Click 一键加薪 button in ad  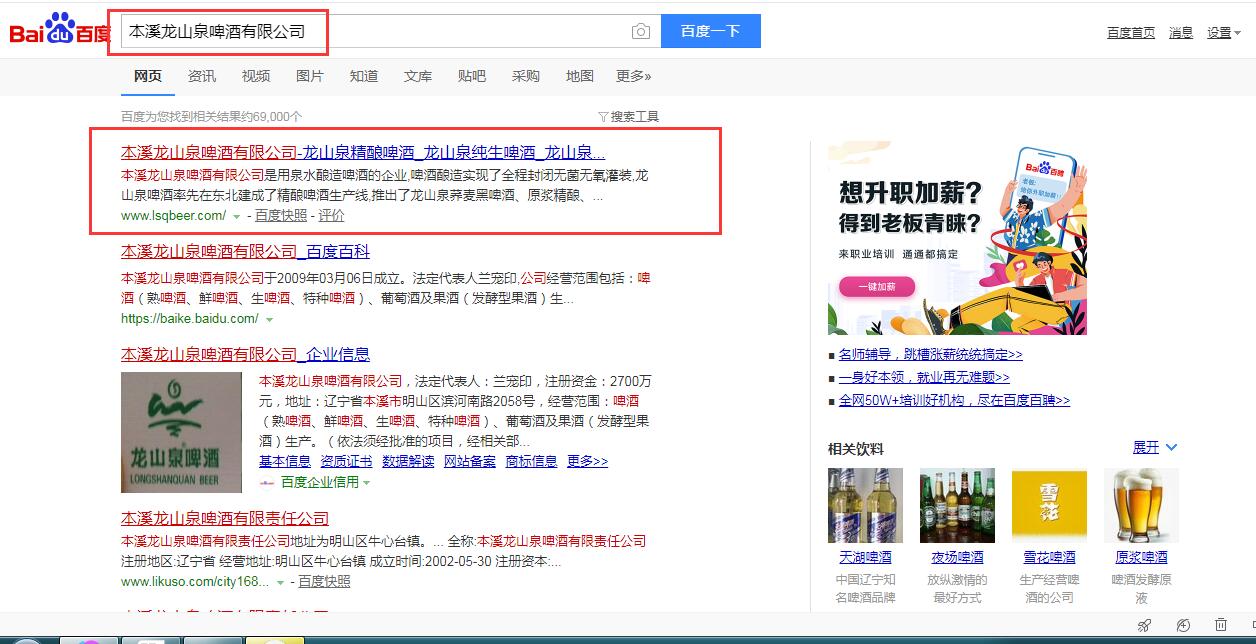(x=877, y=287)
